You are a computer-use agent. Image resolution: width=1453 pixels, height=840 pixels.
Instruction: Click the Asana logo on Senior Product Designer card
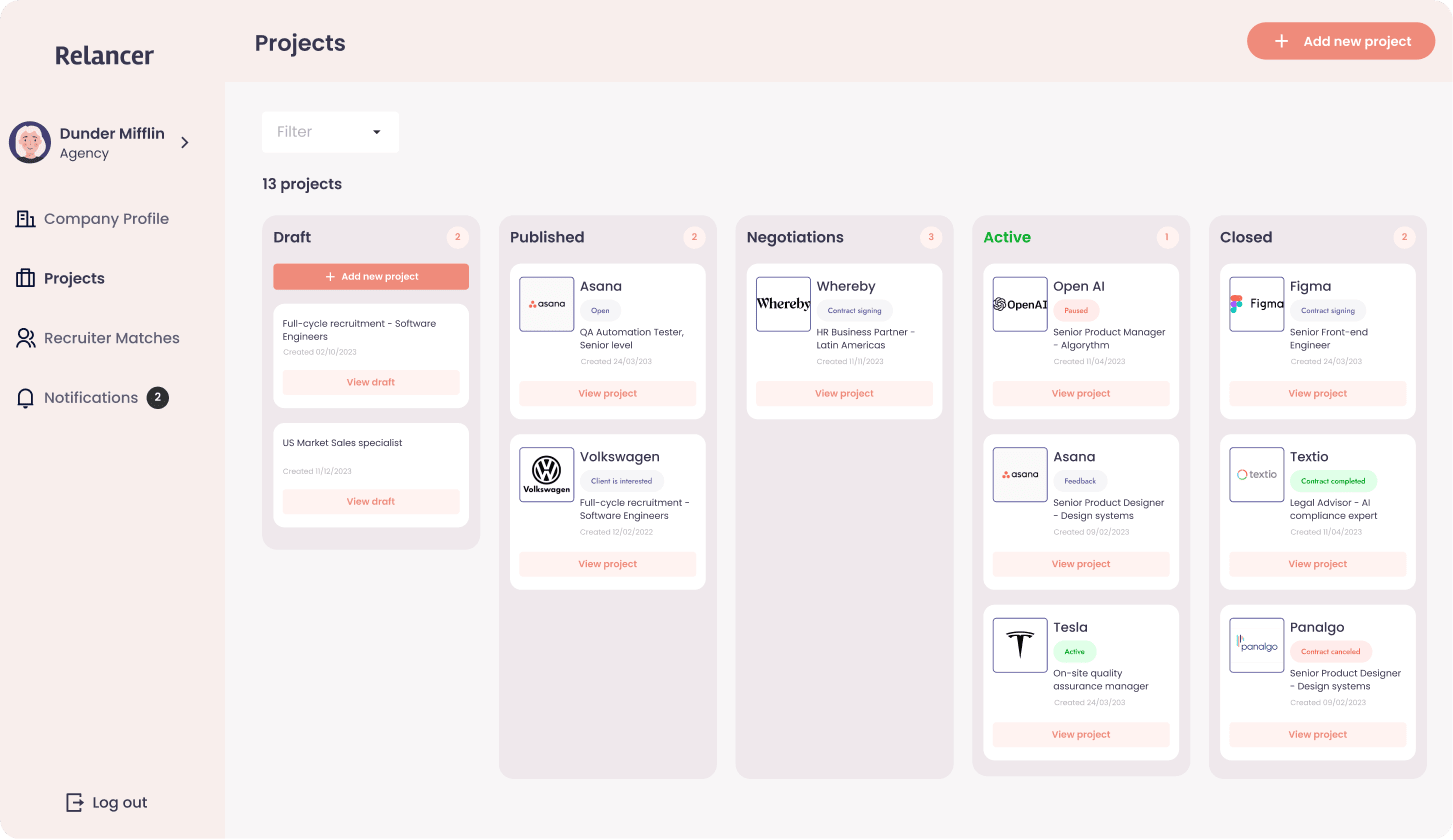1020,474
